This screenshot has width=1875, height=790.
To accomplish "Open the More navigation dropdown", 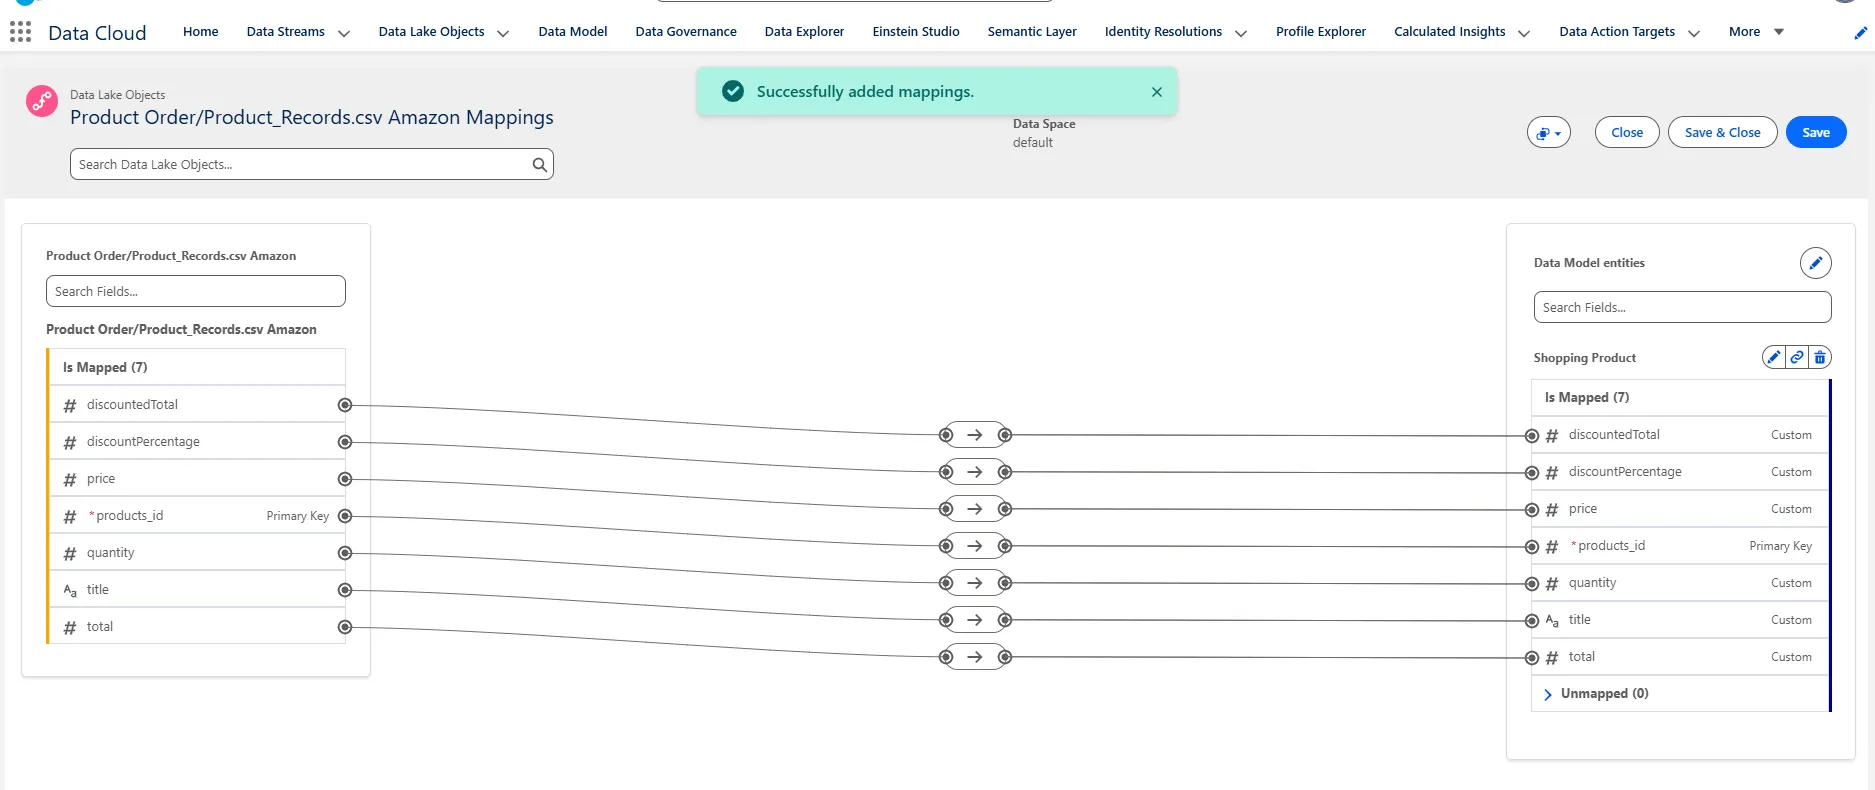I will point(1756,32).
